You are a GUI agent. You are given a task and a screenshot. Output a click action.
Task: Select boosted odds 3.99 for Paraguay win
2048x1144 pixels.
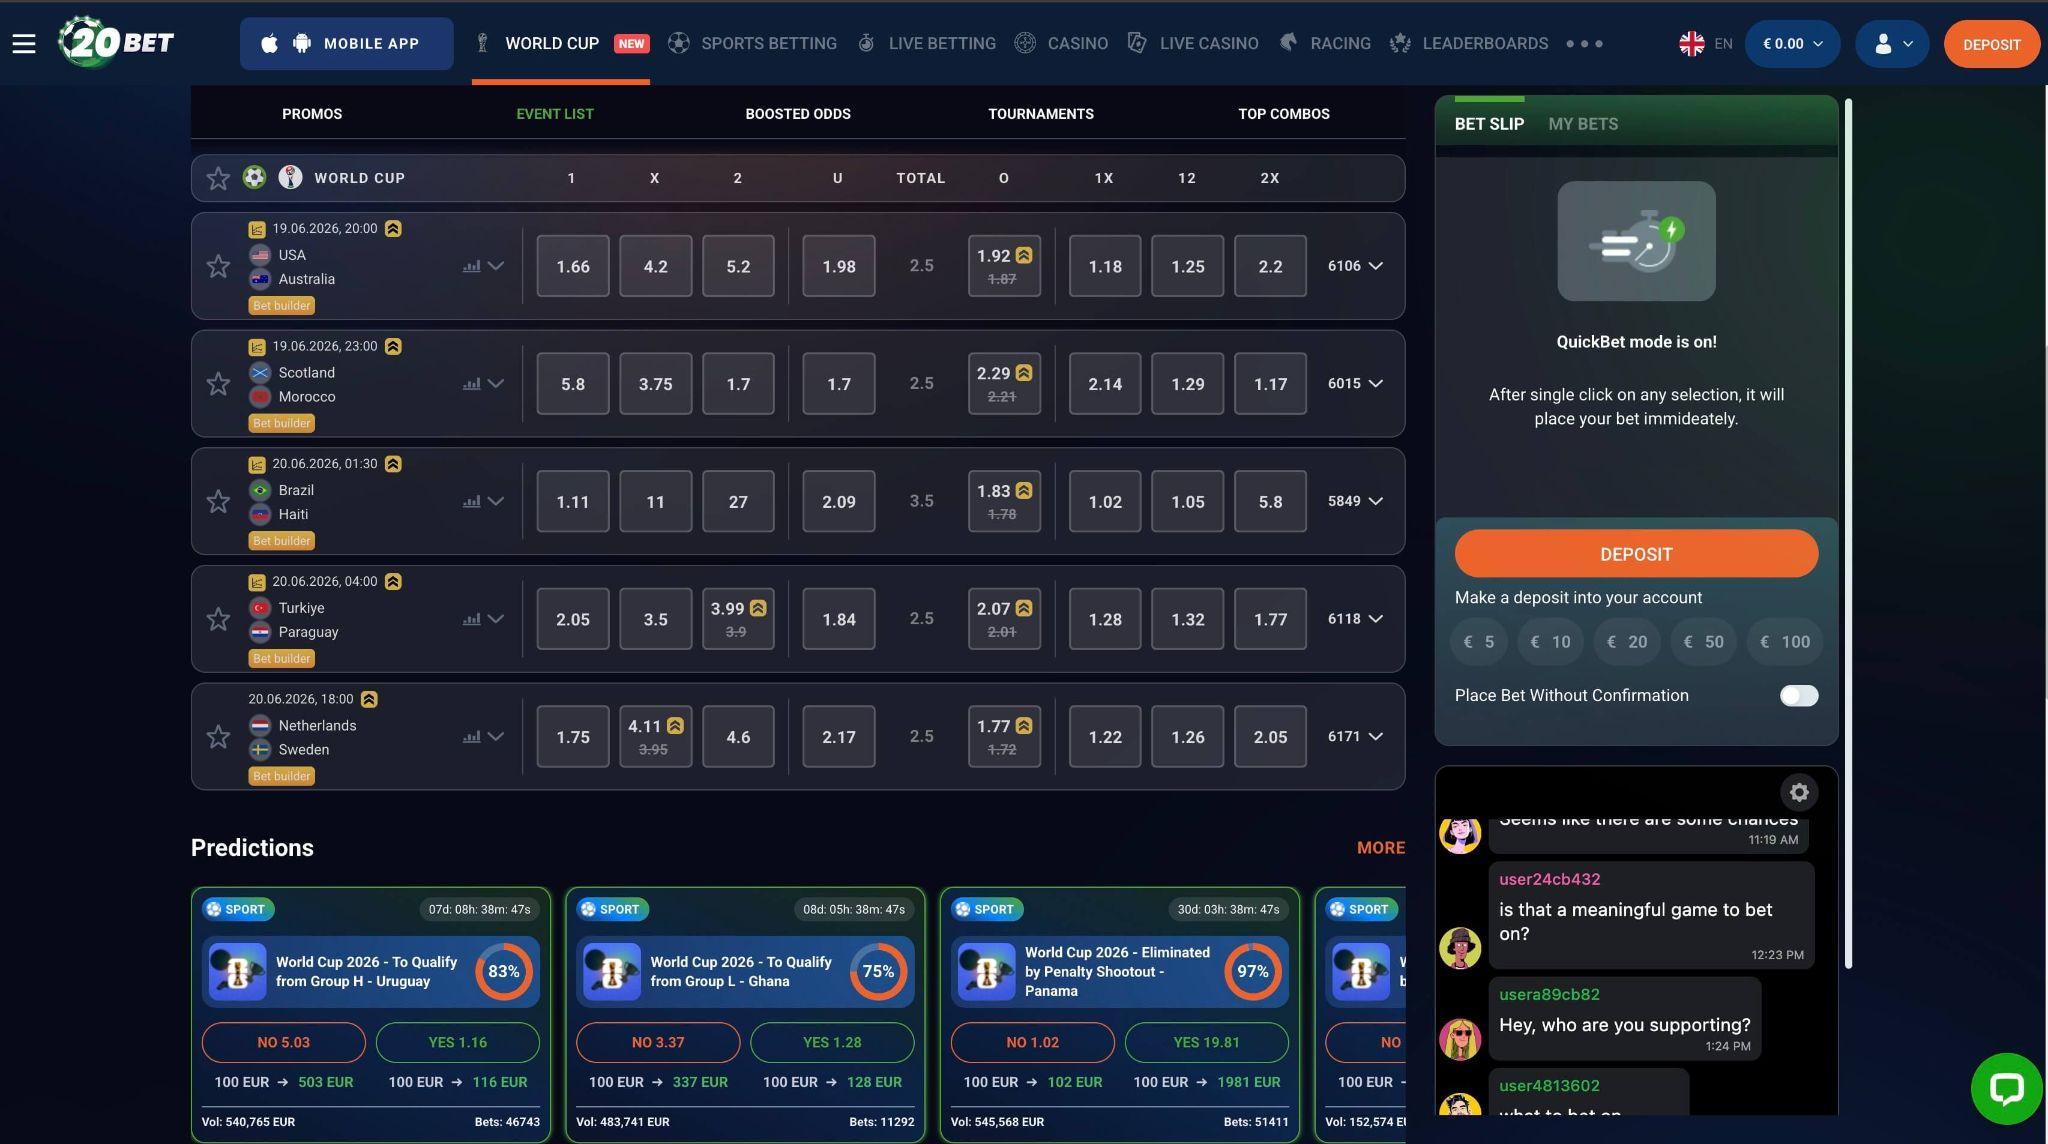point(738,619)
